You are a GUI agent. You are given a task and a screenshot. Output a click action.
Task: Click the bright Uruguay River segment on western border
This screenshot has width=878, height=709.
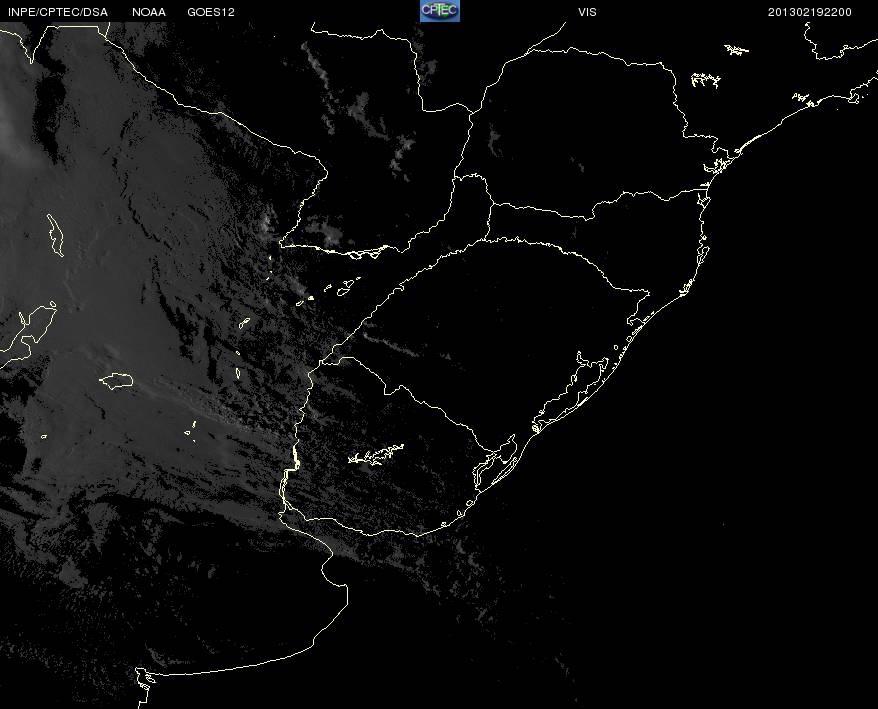[296, 456]
